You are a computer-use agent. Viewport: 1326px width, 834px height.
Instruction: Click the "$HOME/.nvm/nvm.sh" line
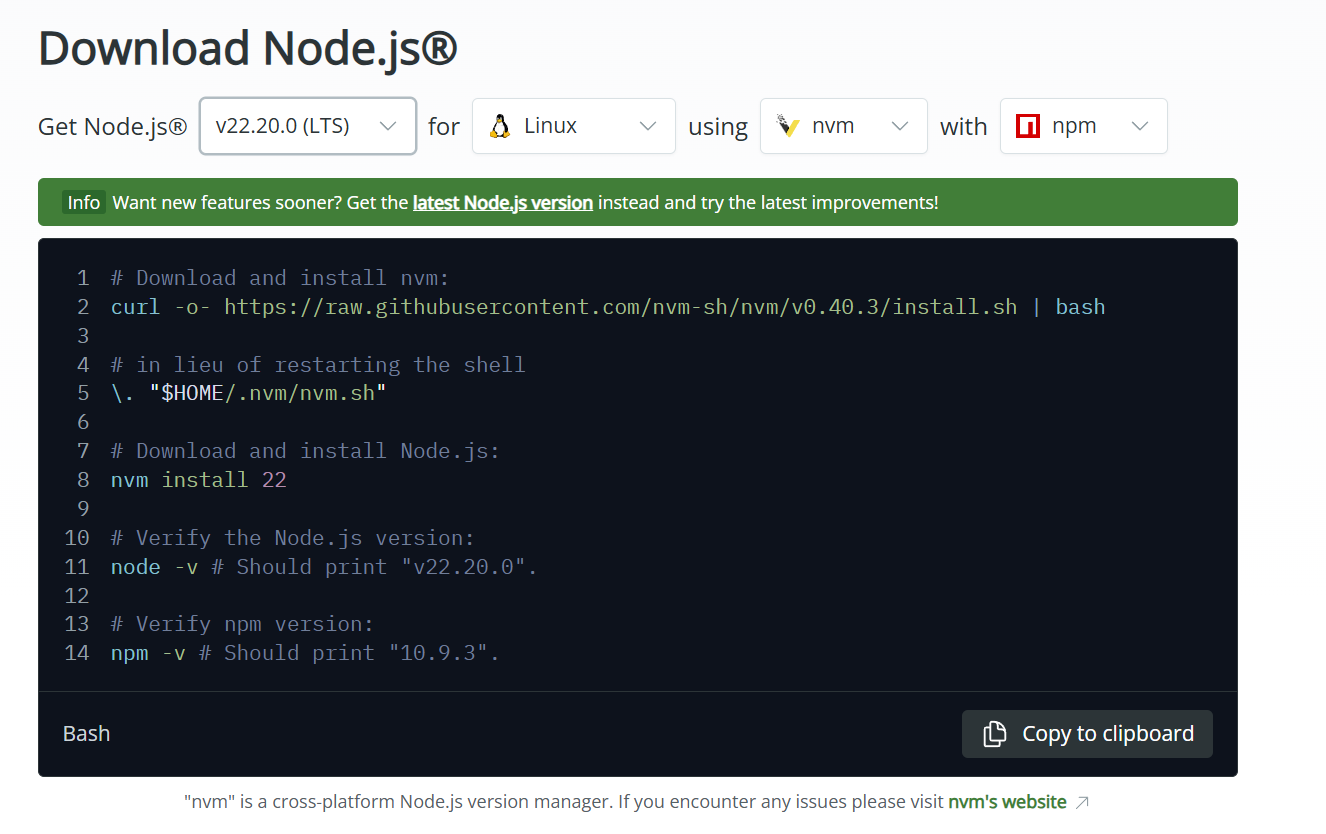pyautogui.click(x=249, y=394)
